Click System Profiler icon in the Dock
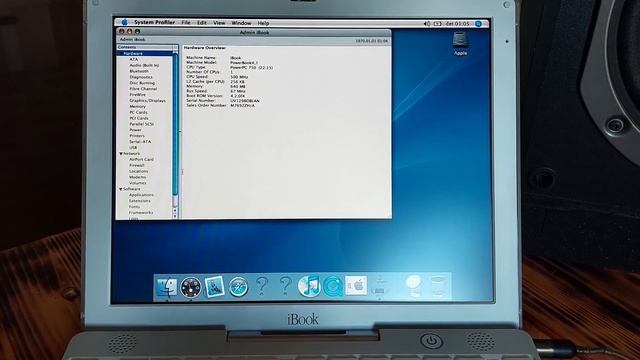640x360 pixels. (x=380, y=286)
